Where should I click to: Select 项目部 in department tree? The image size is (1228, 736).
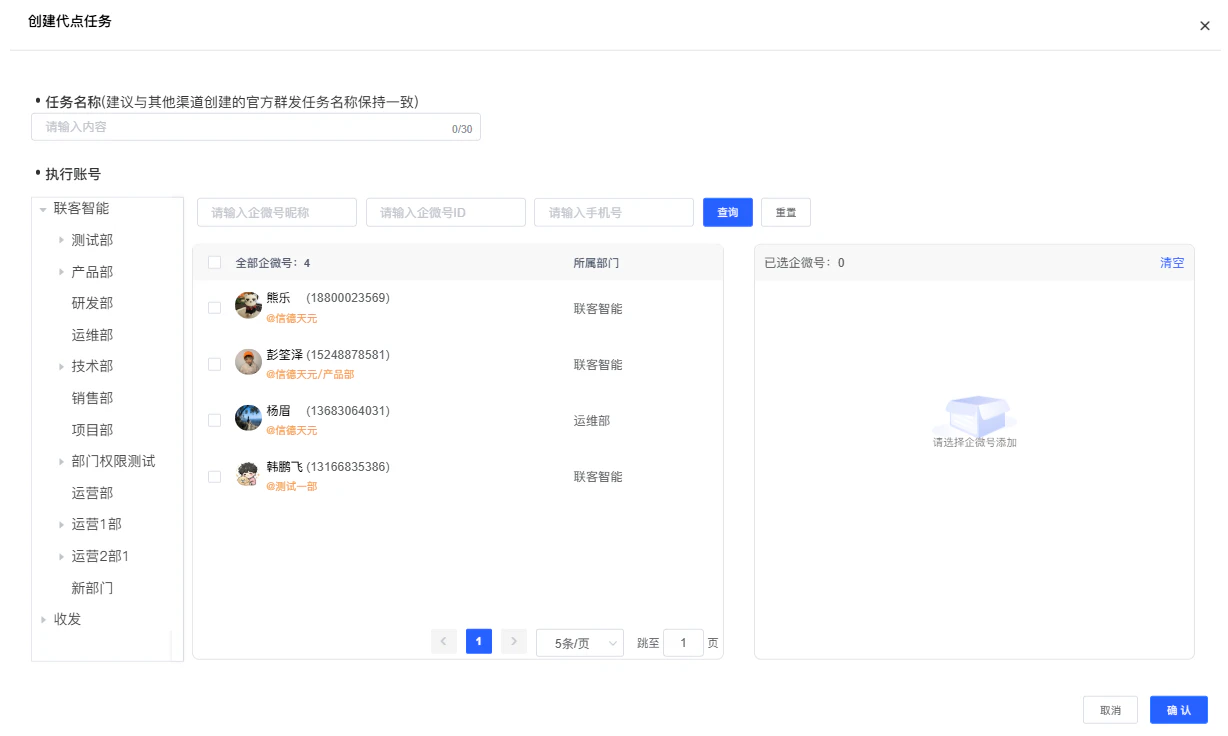point(92,430)
